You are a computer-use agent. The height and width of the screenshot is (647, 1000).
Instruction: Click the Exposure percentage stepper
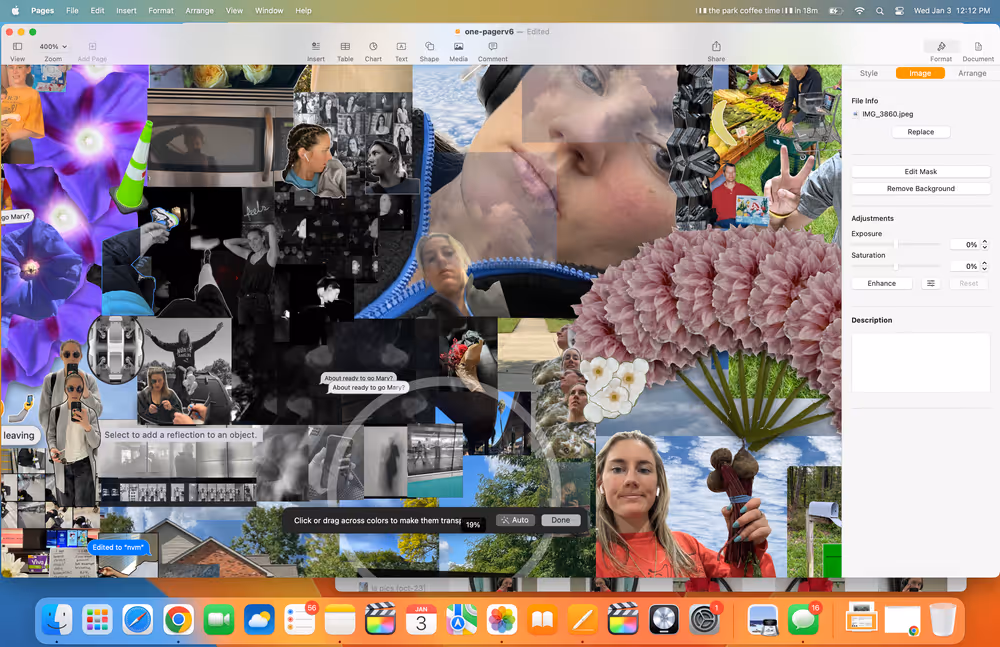[x=985, y=244]
